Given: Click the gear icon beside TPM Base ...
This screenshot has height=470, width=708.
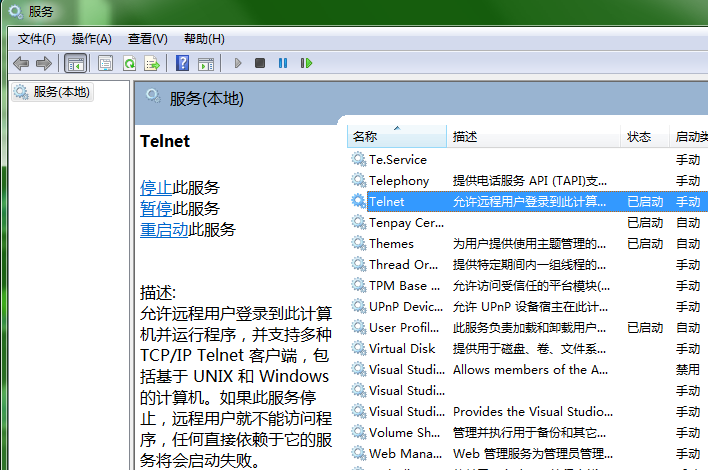Looking at the screenshot, I should (x=359, y=285).
